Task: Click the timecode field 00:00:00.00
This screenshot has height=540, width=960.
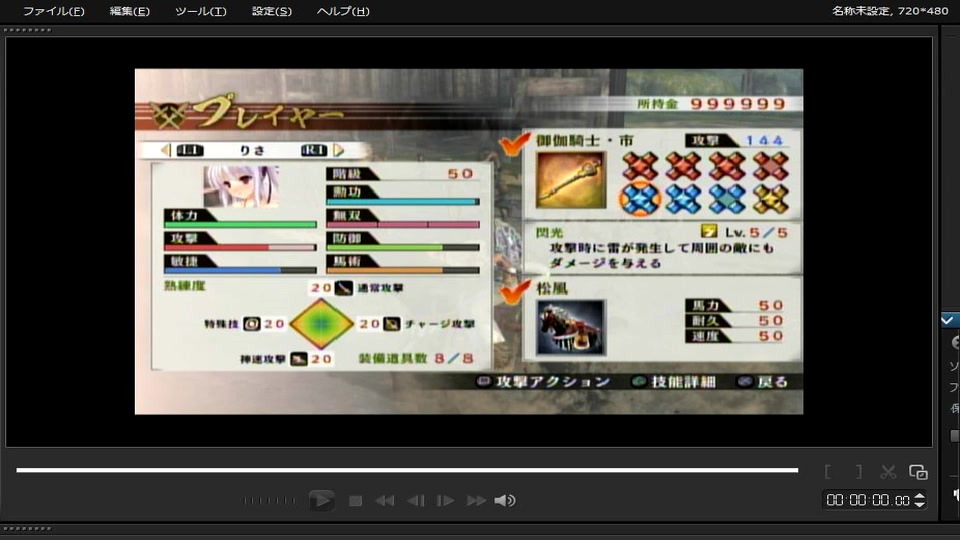Action: click(868, 500)
